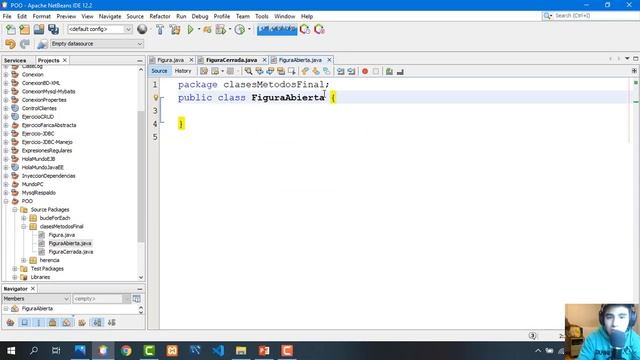The height and width of the screenshot is (360, 640).
Task: Click the empty filter field in Navigator
Action: [98, 299]
